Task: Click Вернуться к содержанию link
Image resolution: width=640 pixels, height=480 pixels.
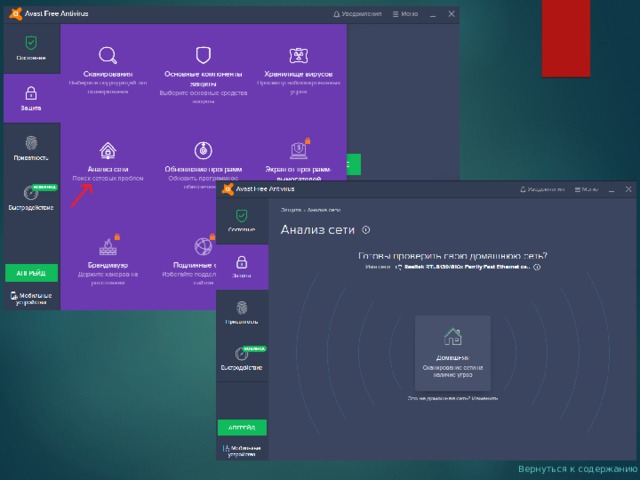Action: click(578, 469)
